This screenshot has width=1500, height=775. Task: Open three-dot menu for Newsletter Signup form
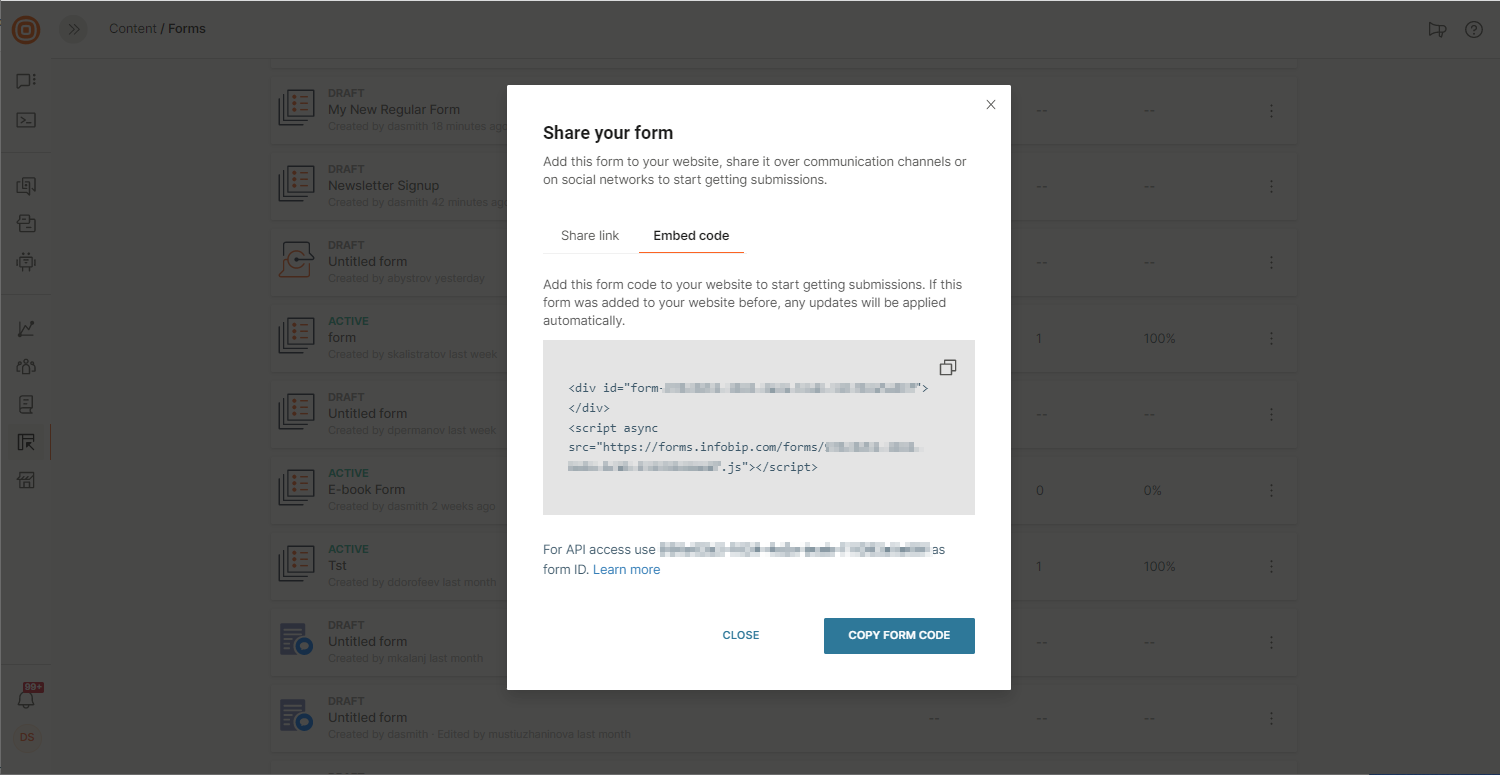click(x=1271, y=186)
